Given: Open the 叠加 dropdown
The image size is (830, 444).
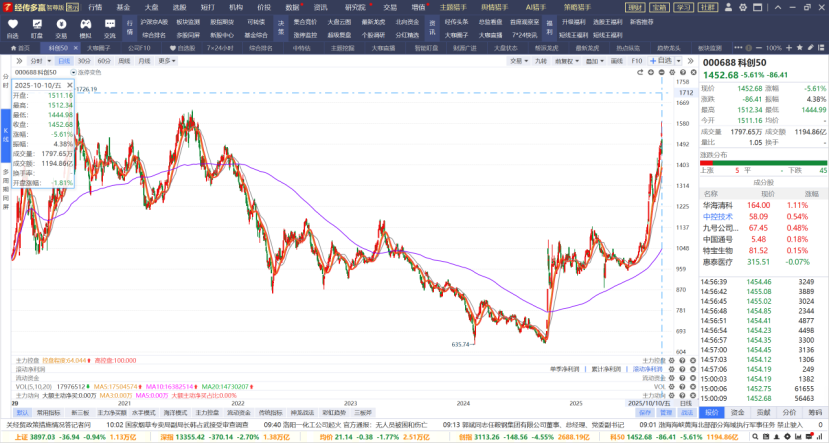Looking at the screenshot, I should click(594, 61).
